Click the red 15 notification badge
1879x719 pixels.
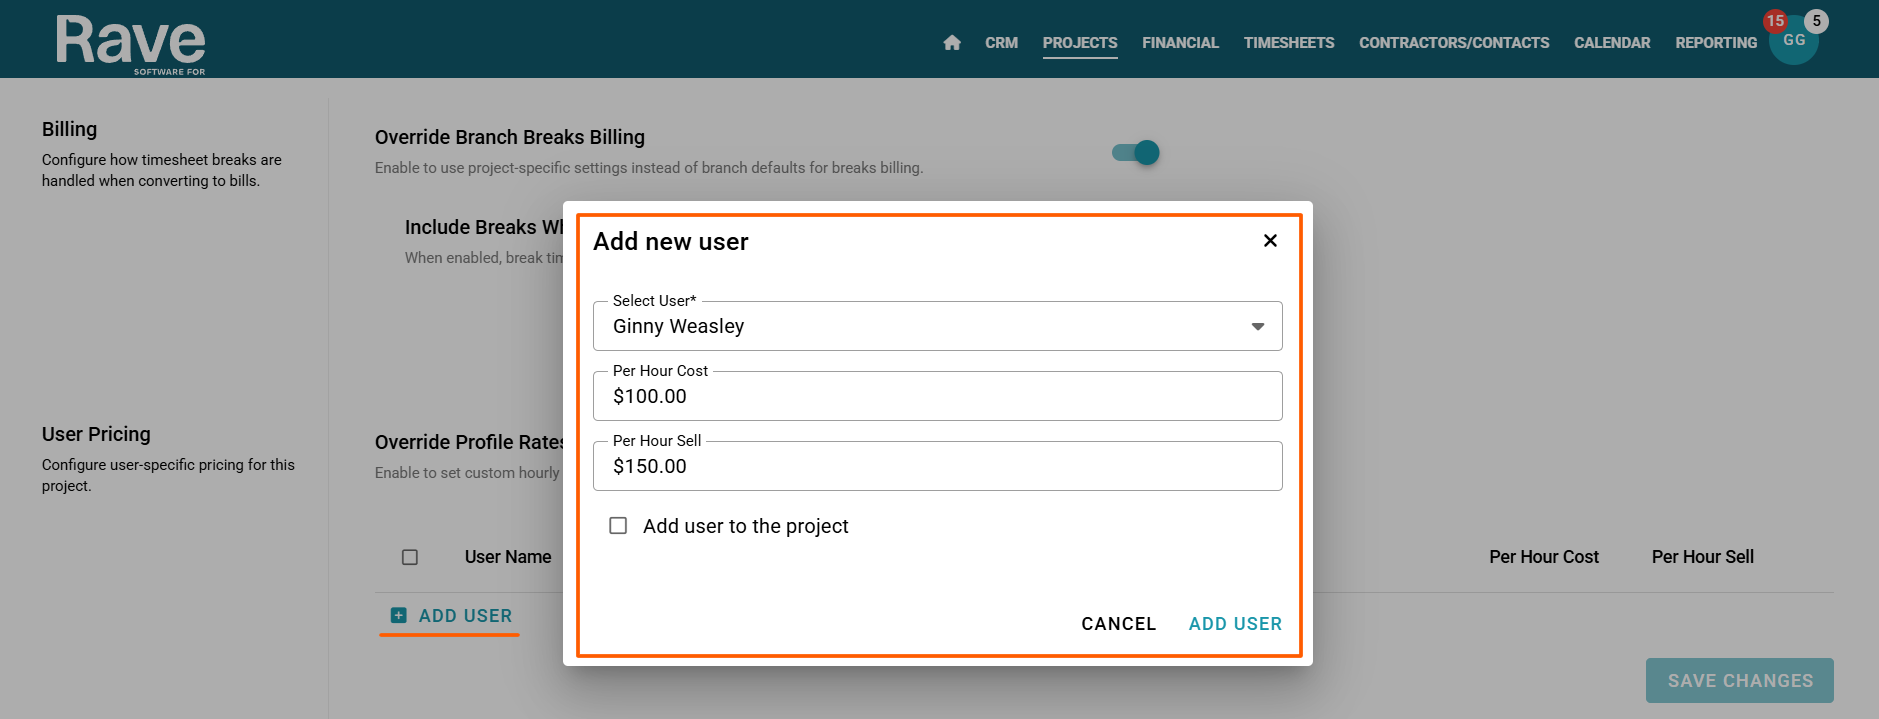click(x=1775, y=20)
